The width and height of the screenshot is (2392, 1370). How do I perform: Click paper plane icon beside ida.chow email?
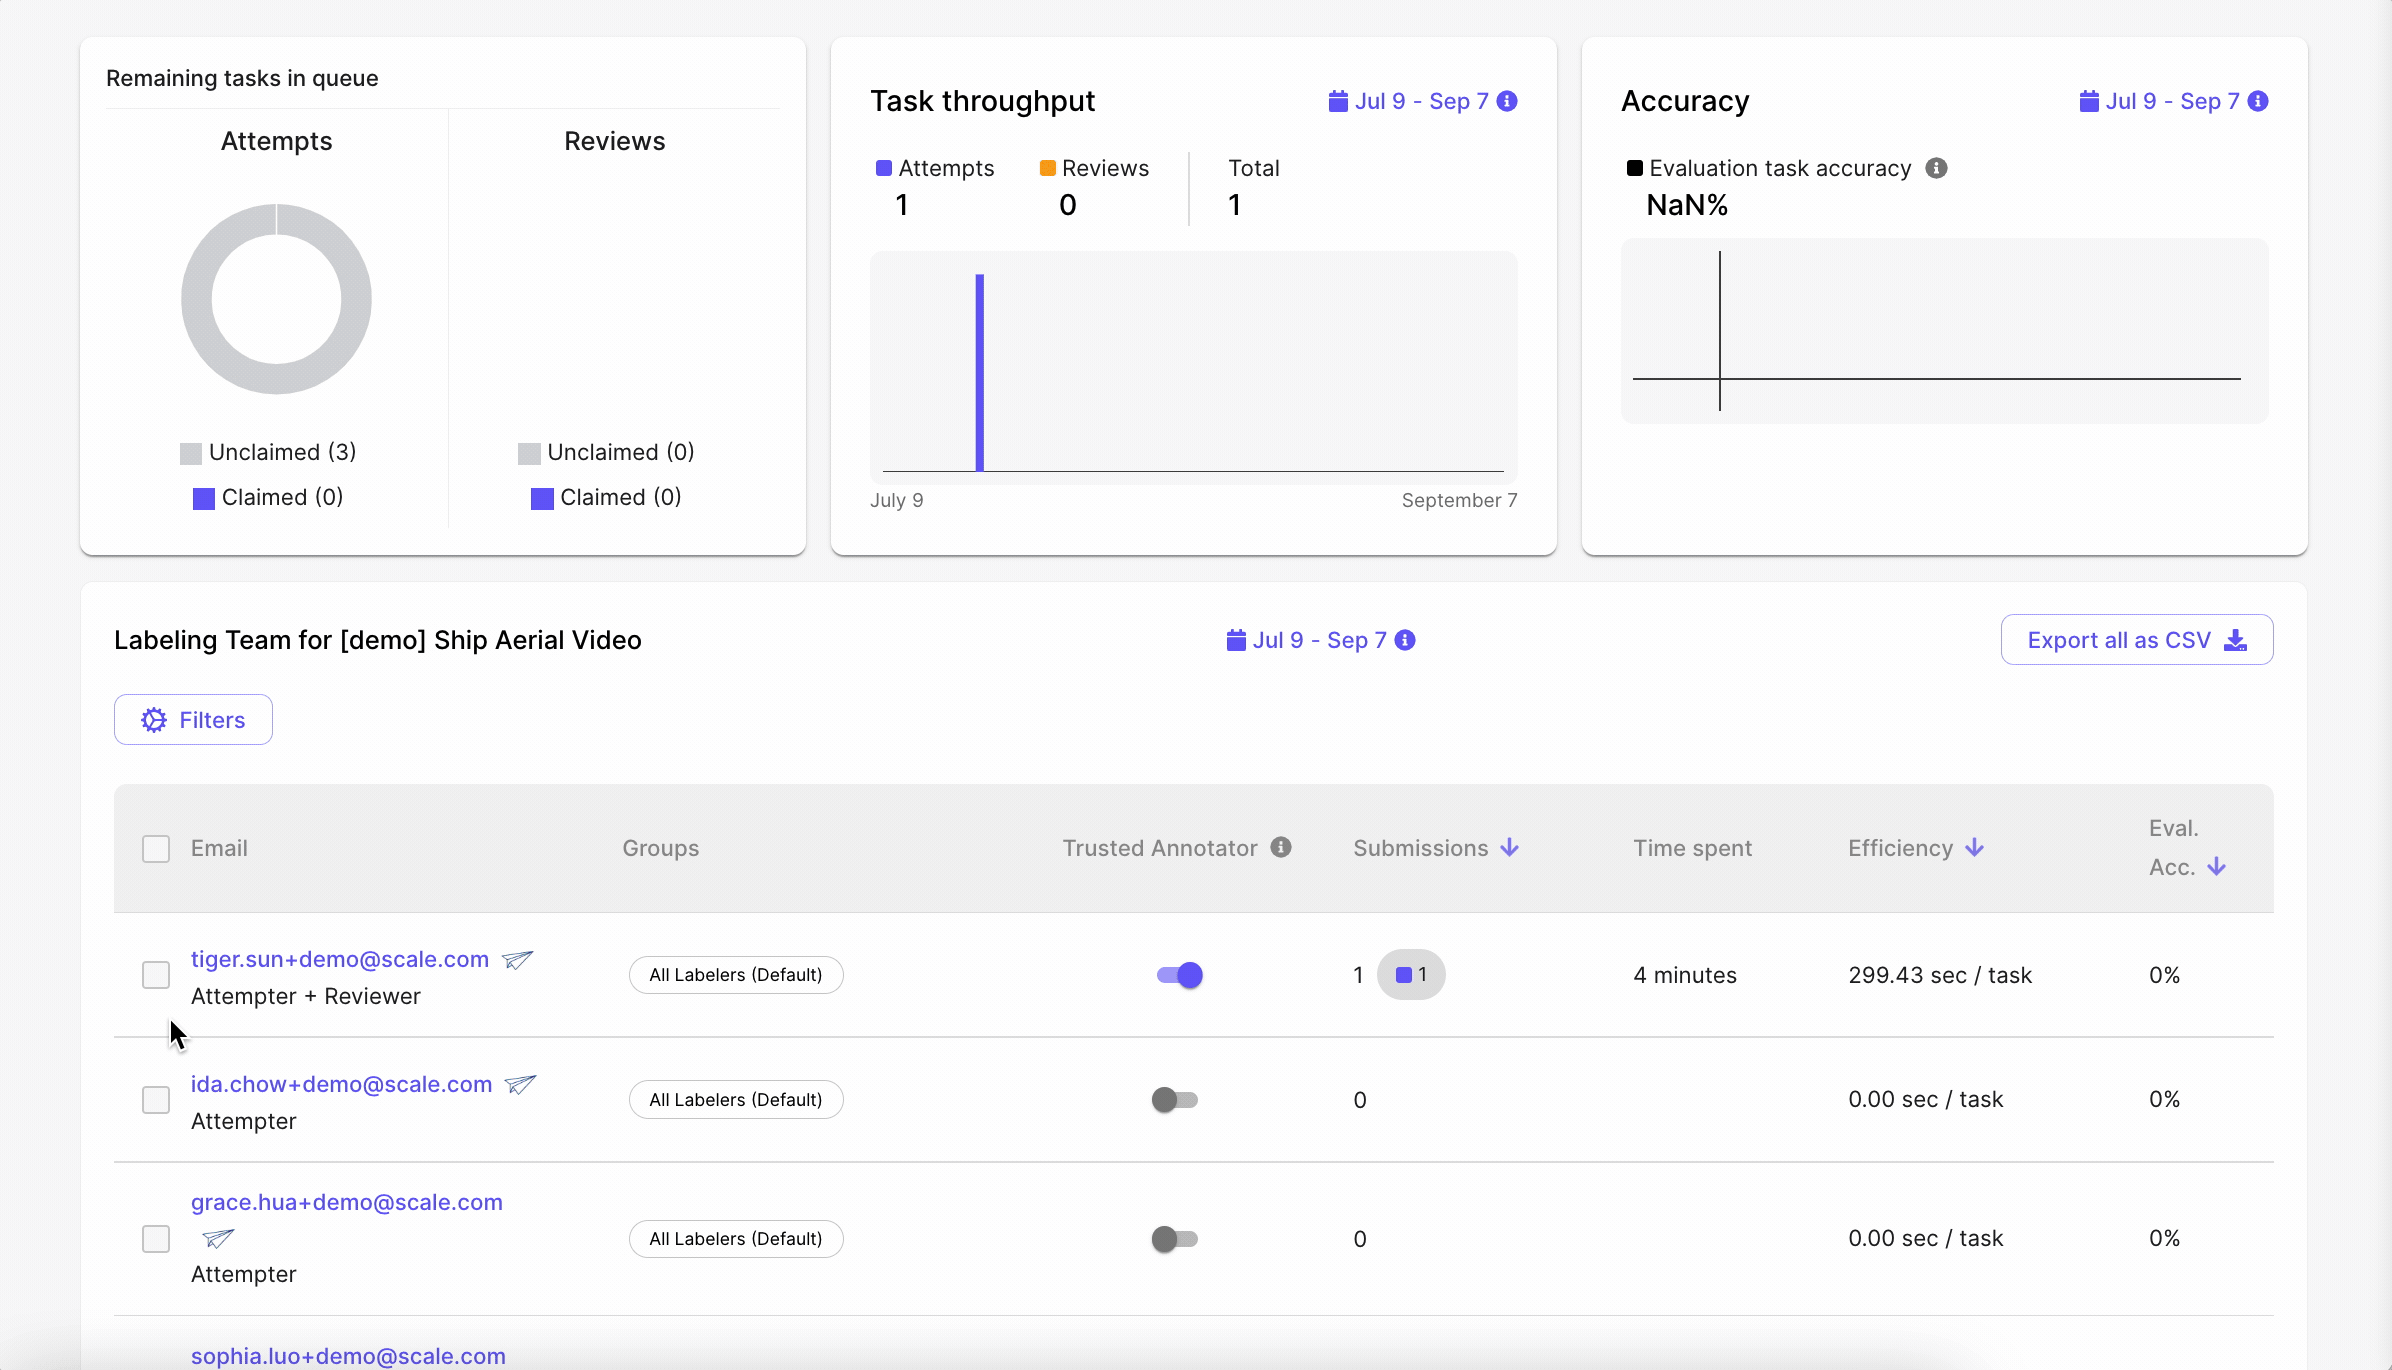point(520,1085)
